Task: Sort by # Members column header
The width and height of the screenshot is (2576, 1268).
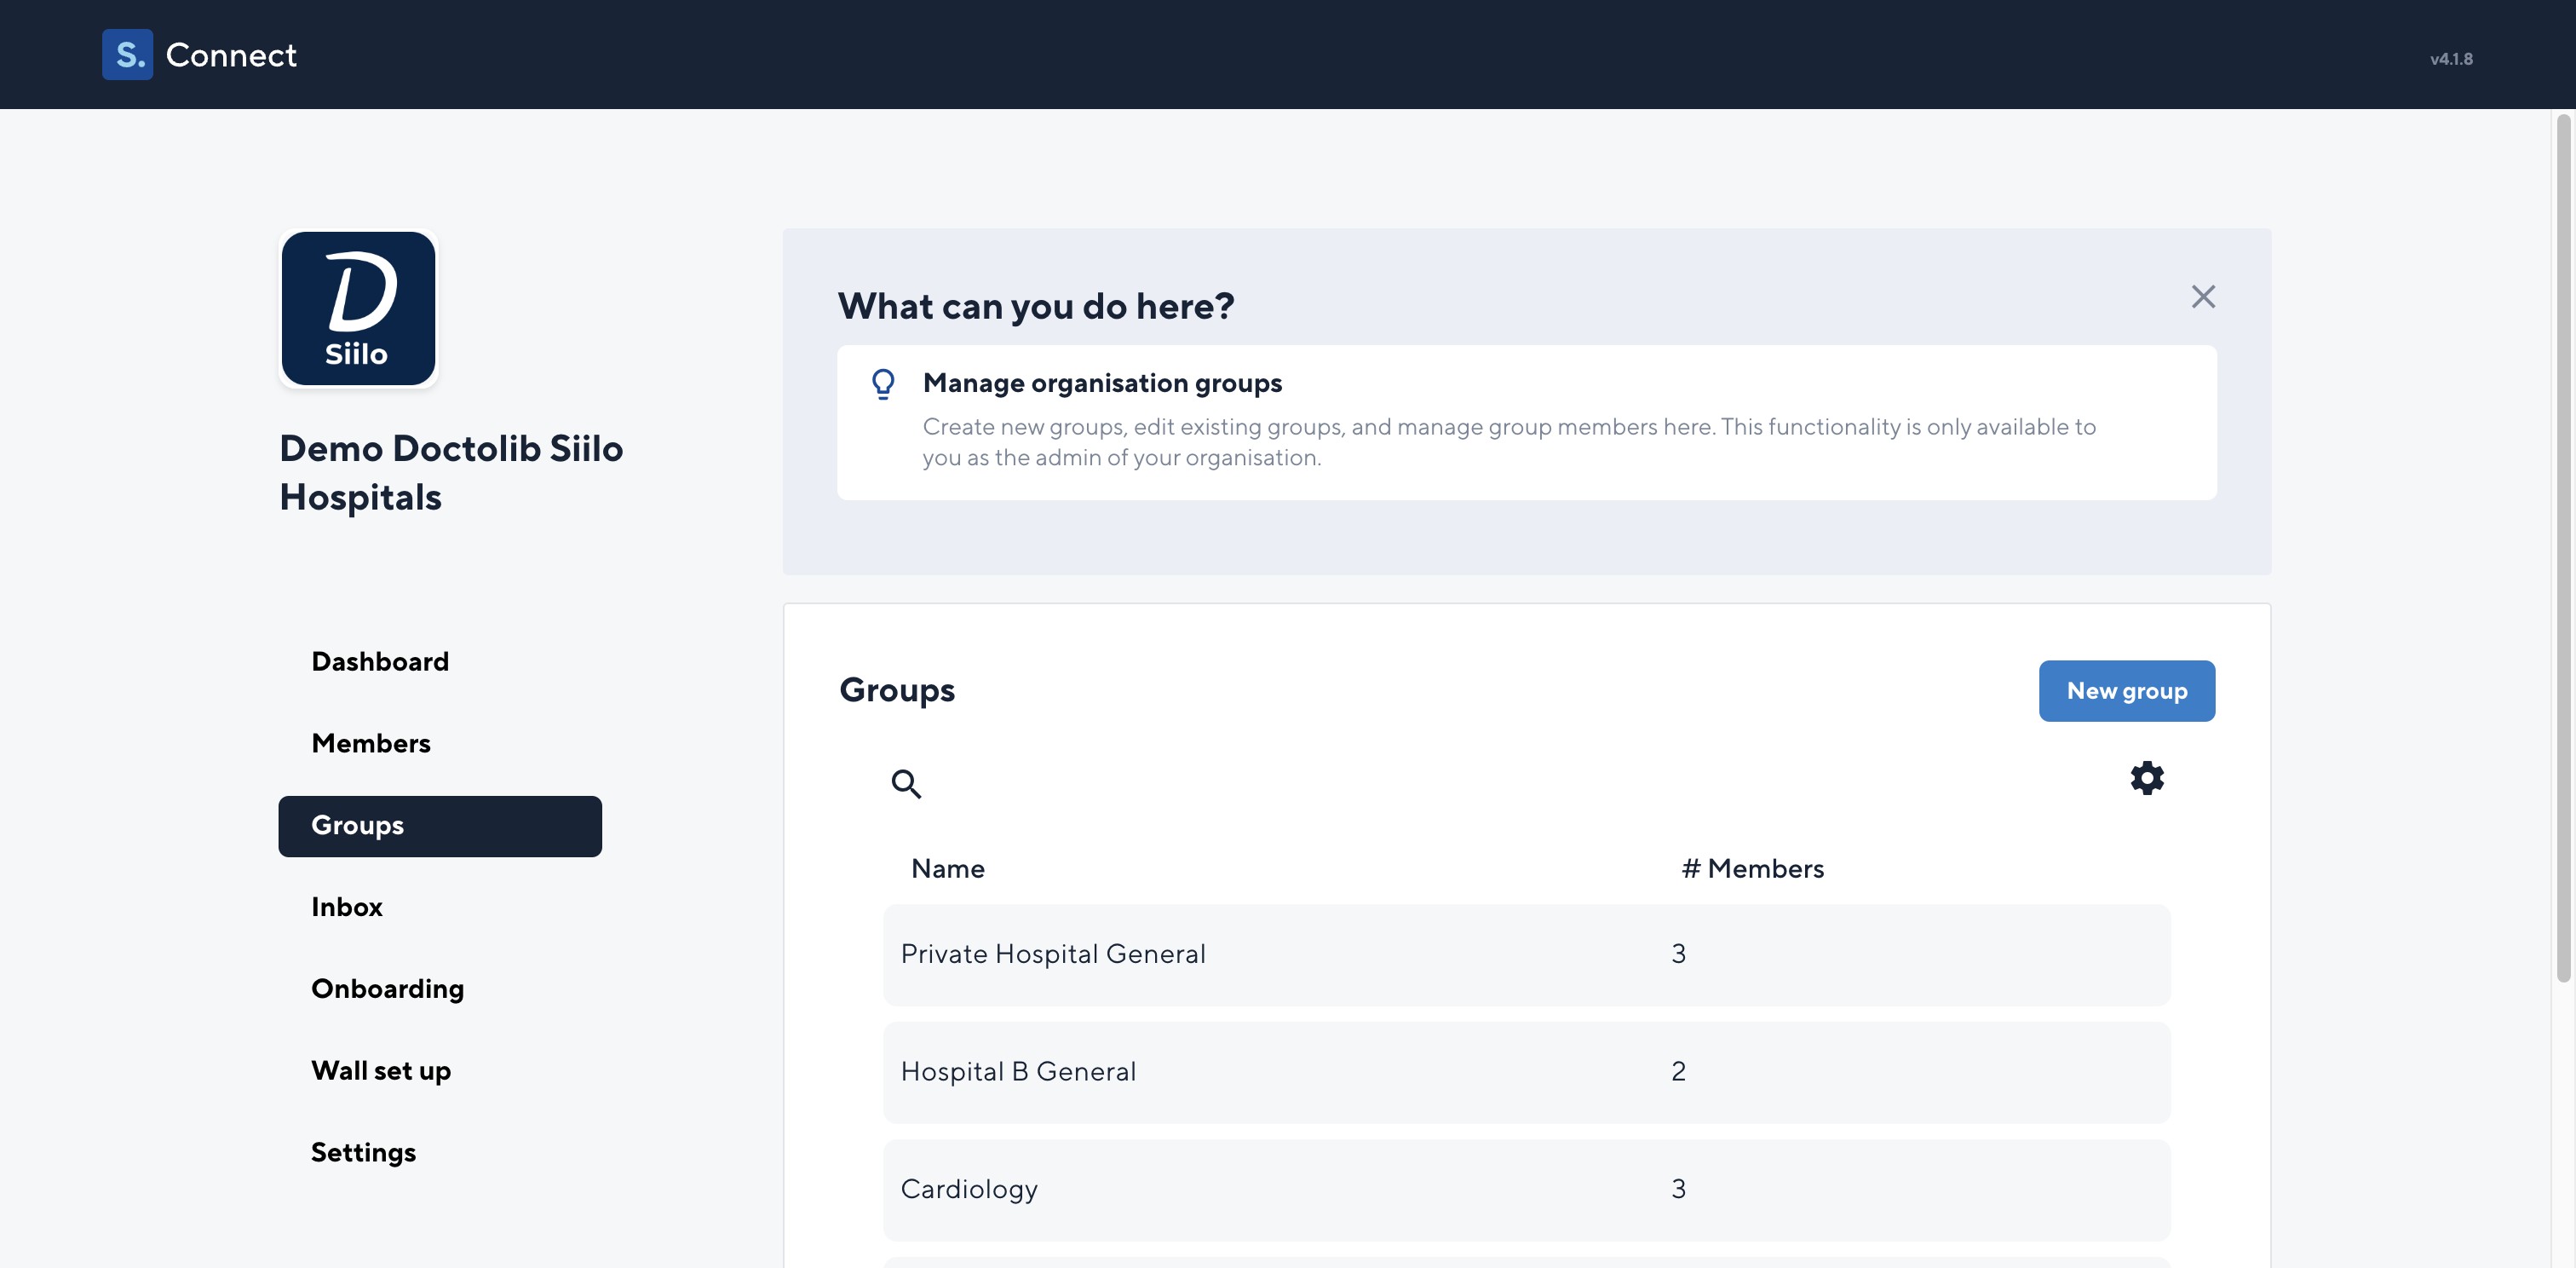Action: point(1752,869)
